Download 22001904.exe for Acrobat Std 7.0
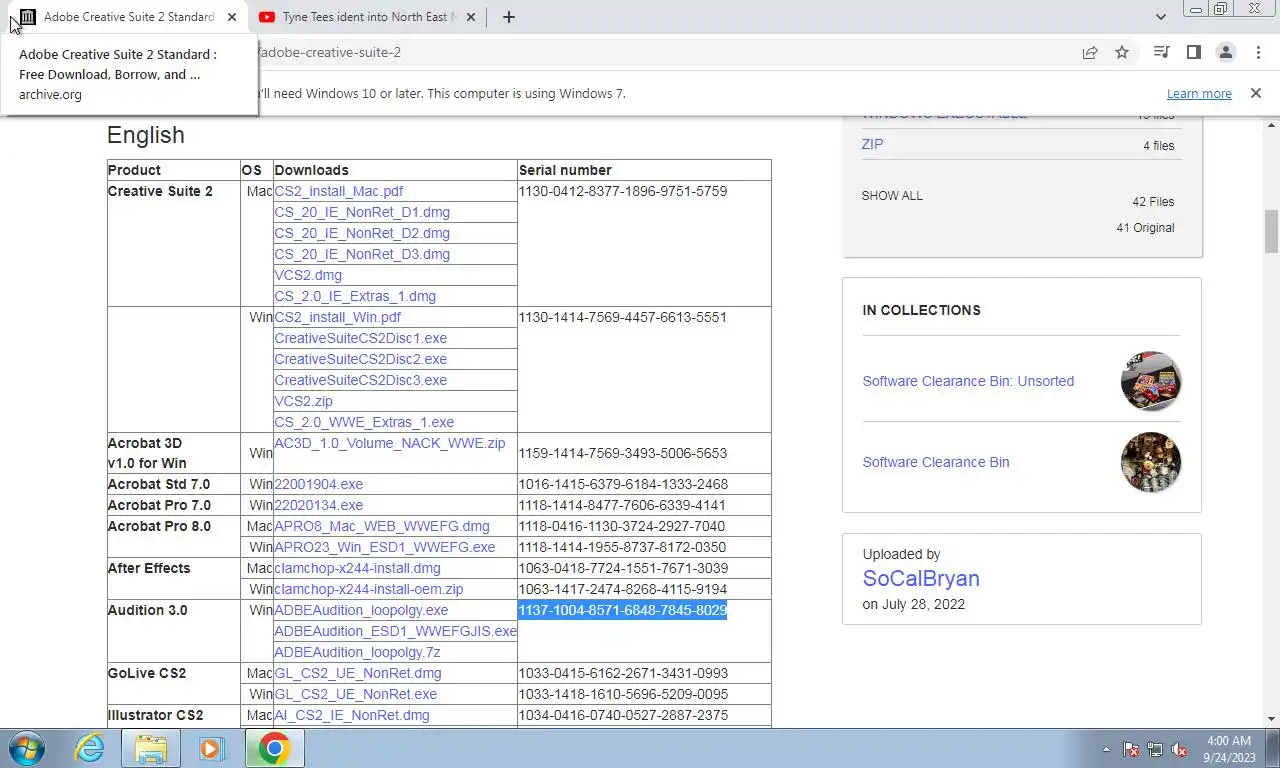 click(x=319, y=484)
